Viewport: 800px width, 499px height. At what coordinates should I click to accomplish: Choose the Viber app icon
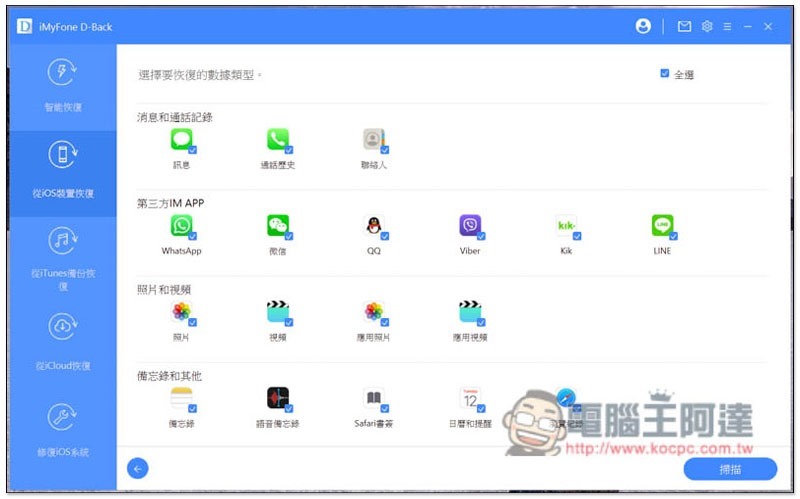point(470,225)
